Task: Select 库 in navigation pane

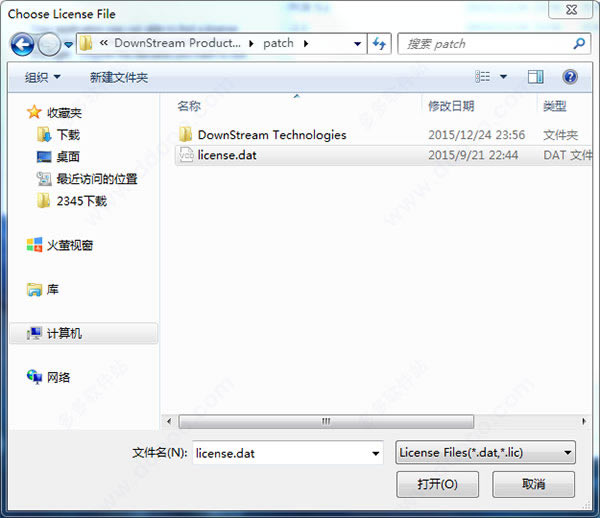Action: coord(52,289)
